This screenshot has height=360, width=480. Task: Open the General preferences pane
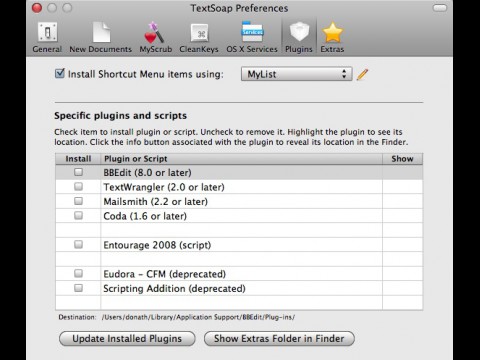[x=47, y=37]
